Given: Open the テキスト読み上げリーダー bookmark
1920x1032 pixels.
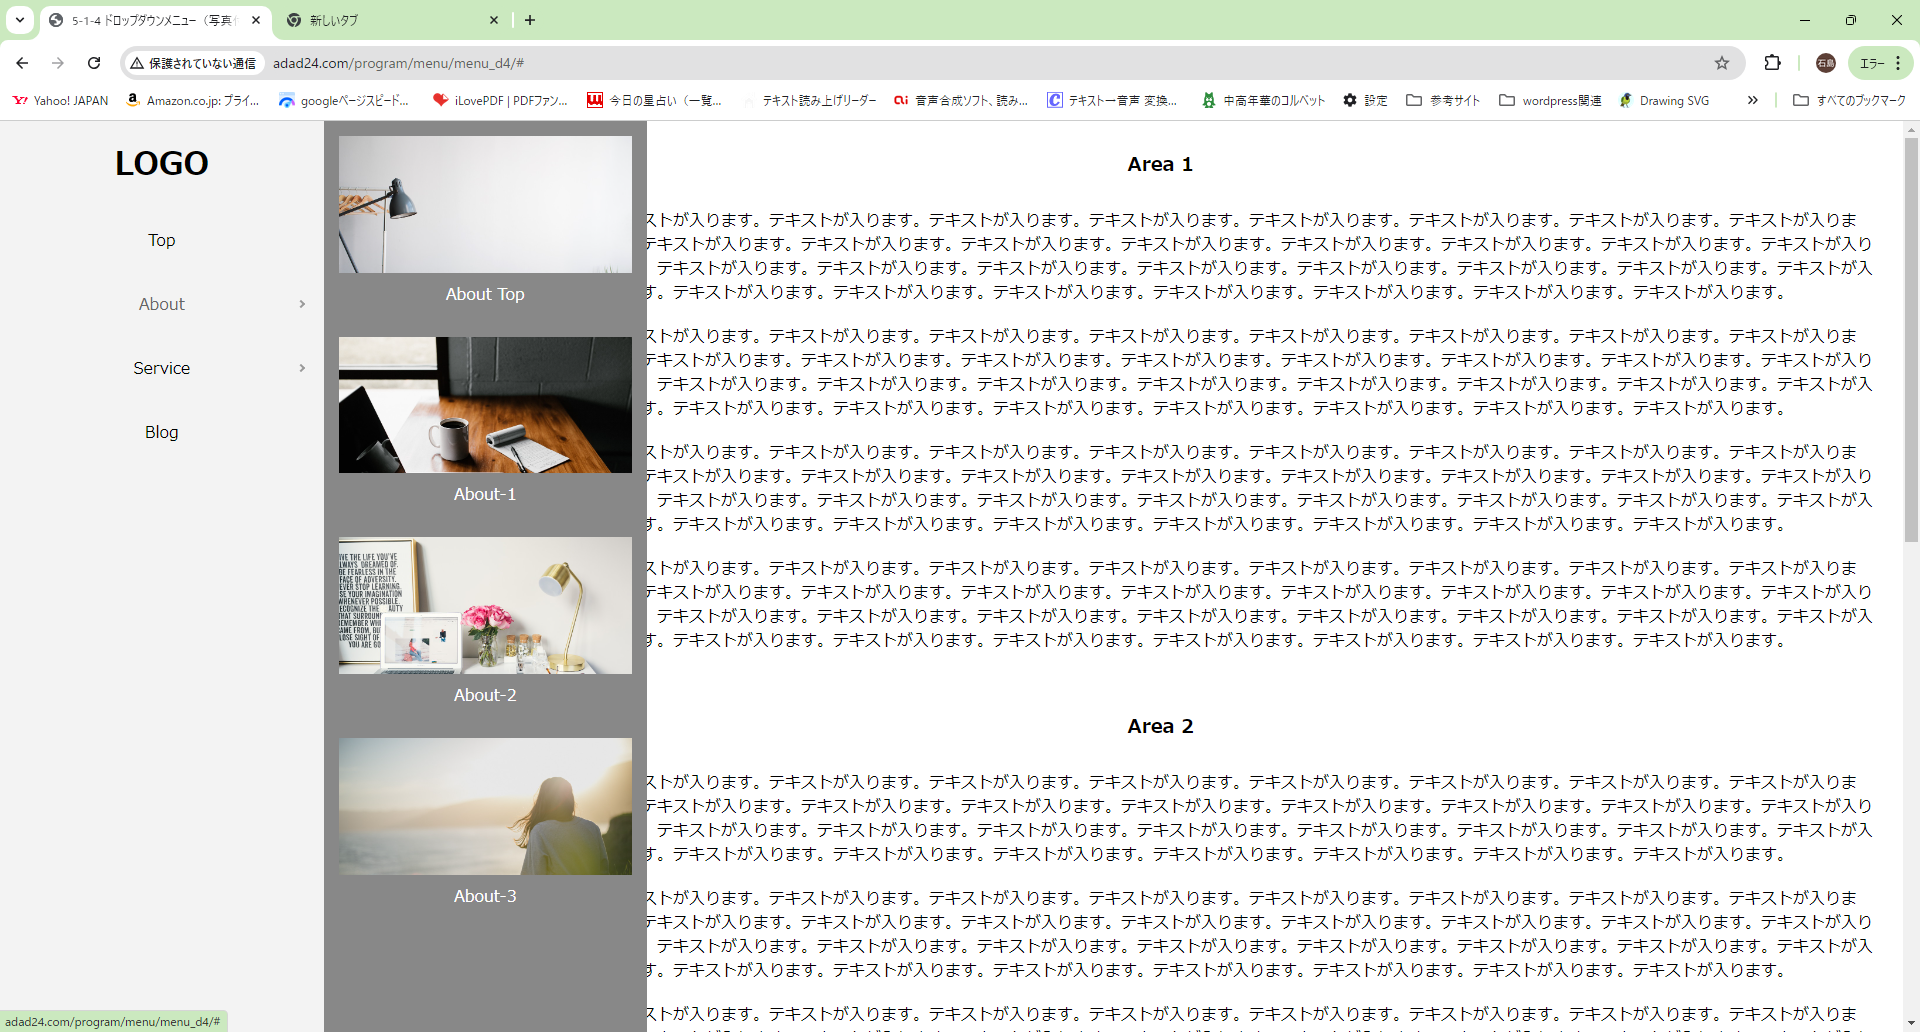Looking at the screenshot, I should pyautogui.click(x=809, y=100).
